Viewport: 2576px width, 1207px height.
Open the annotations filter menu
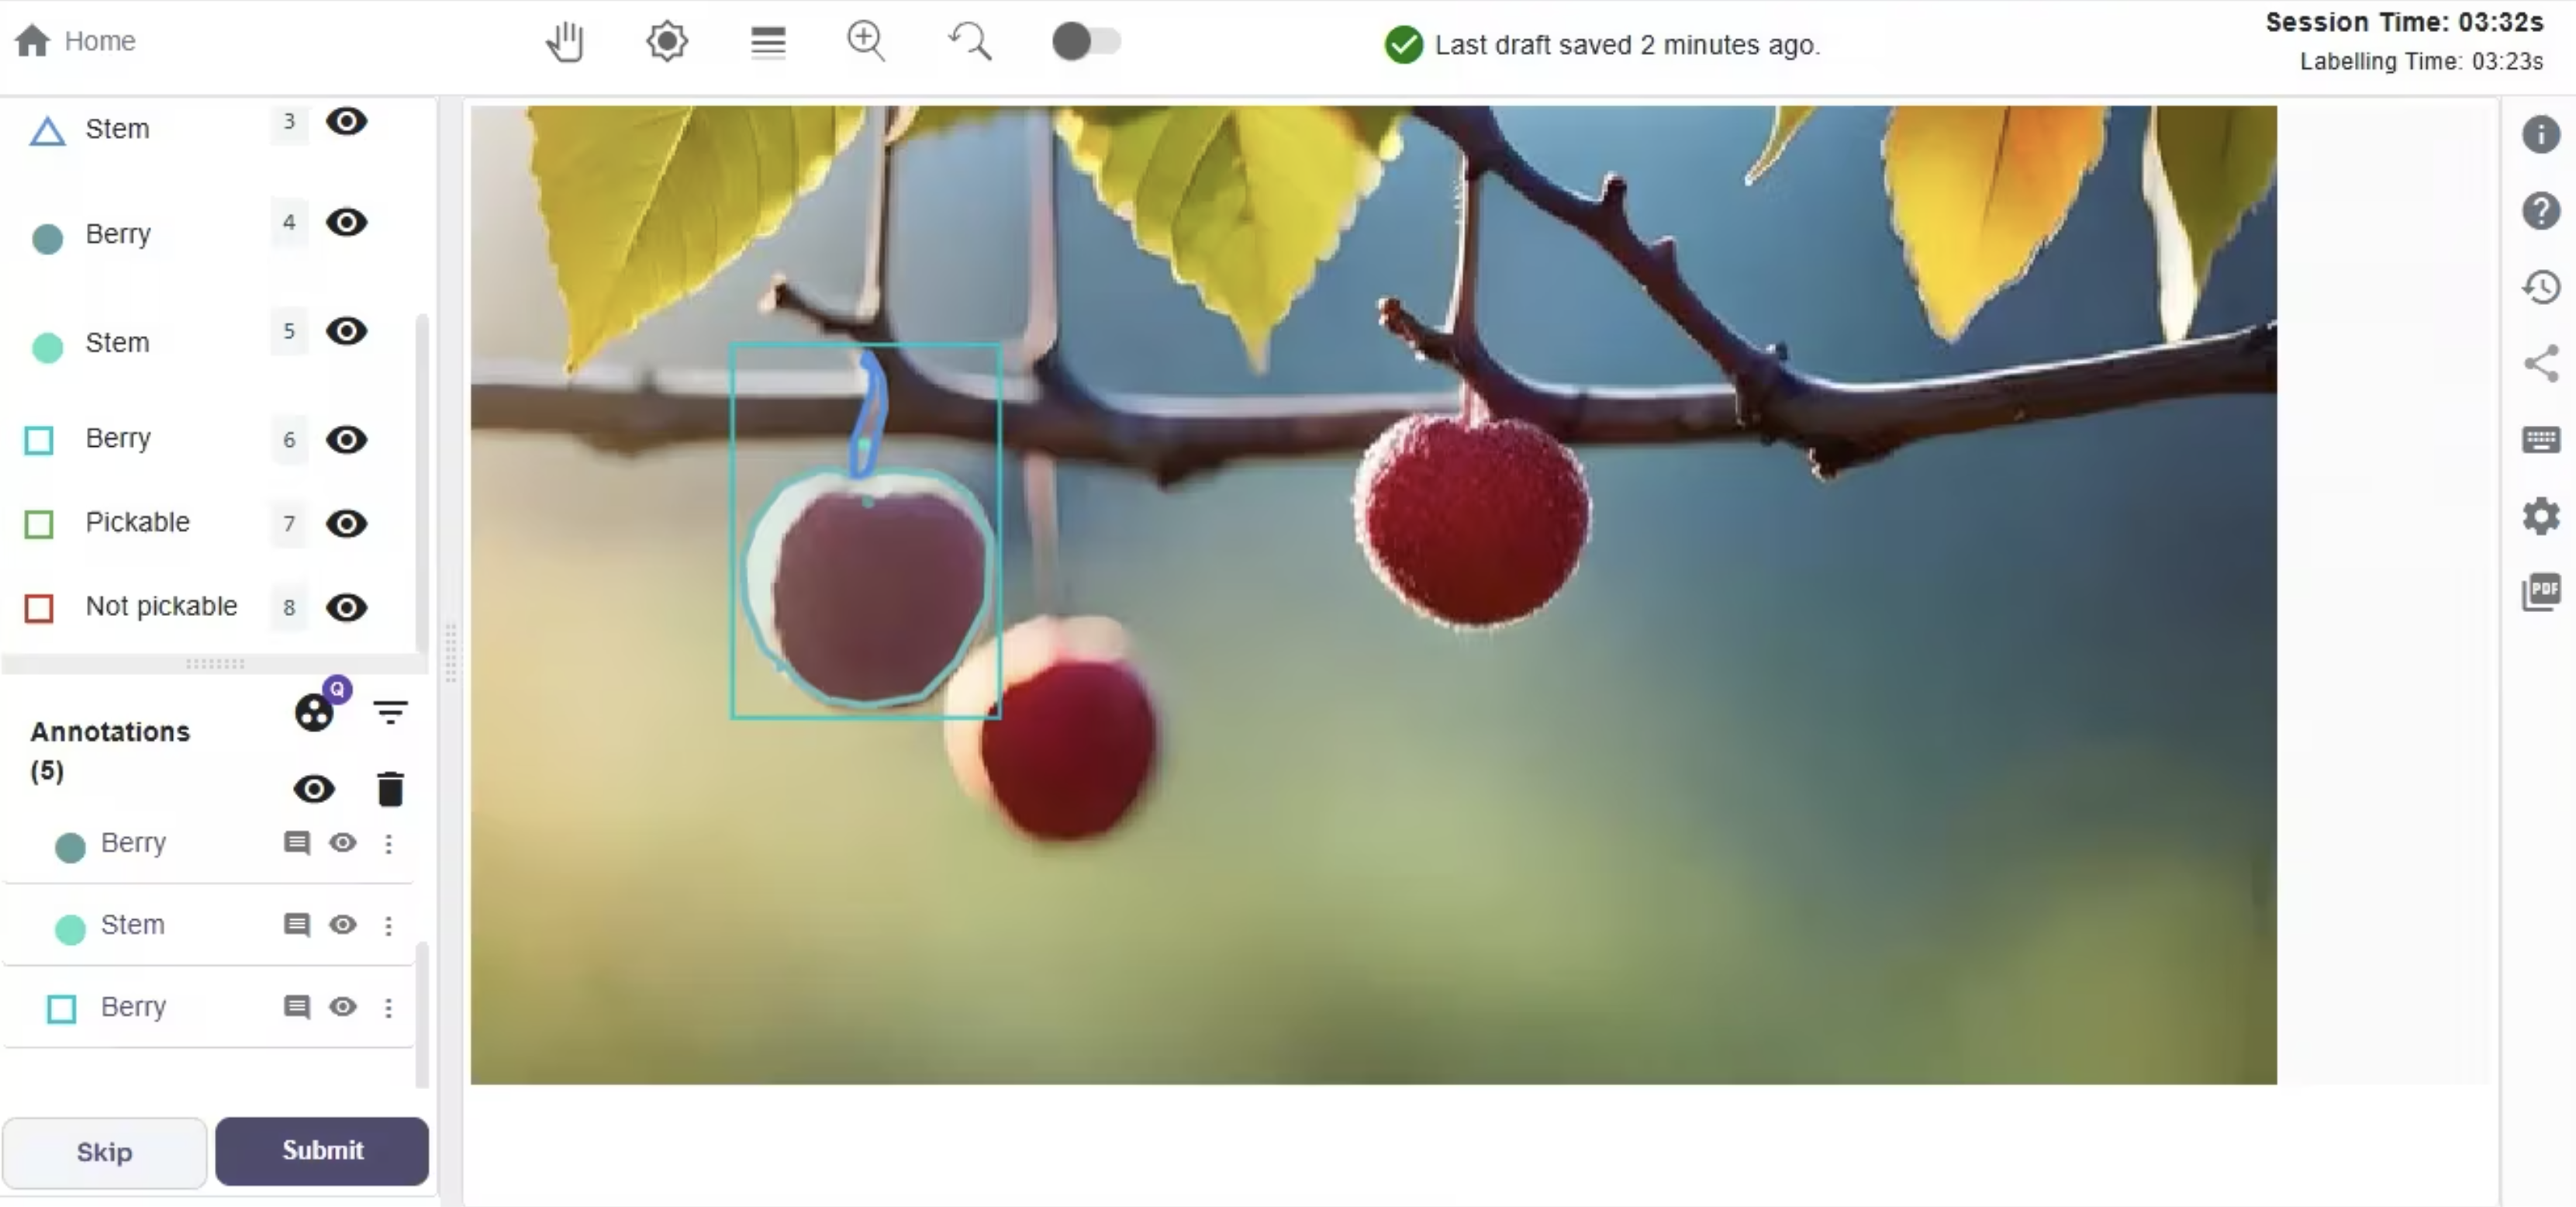(x=390, y=712)
